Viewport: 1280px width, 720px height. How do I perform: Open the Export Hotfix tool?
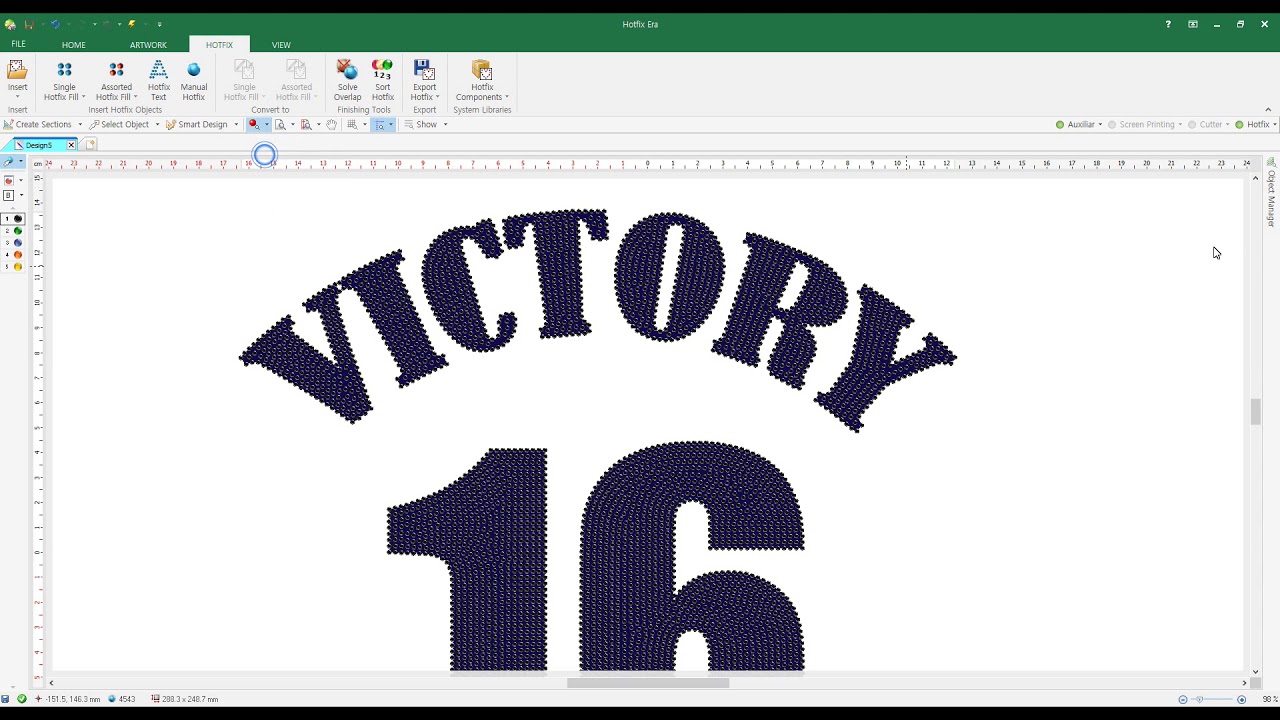pos(424,80)
